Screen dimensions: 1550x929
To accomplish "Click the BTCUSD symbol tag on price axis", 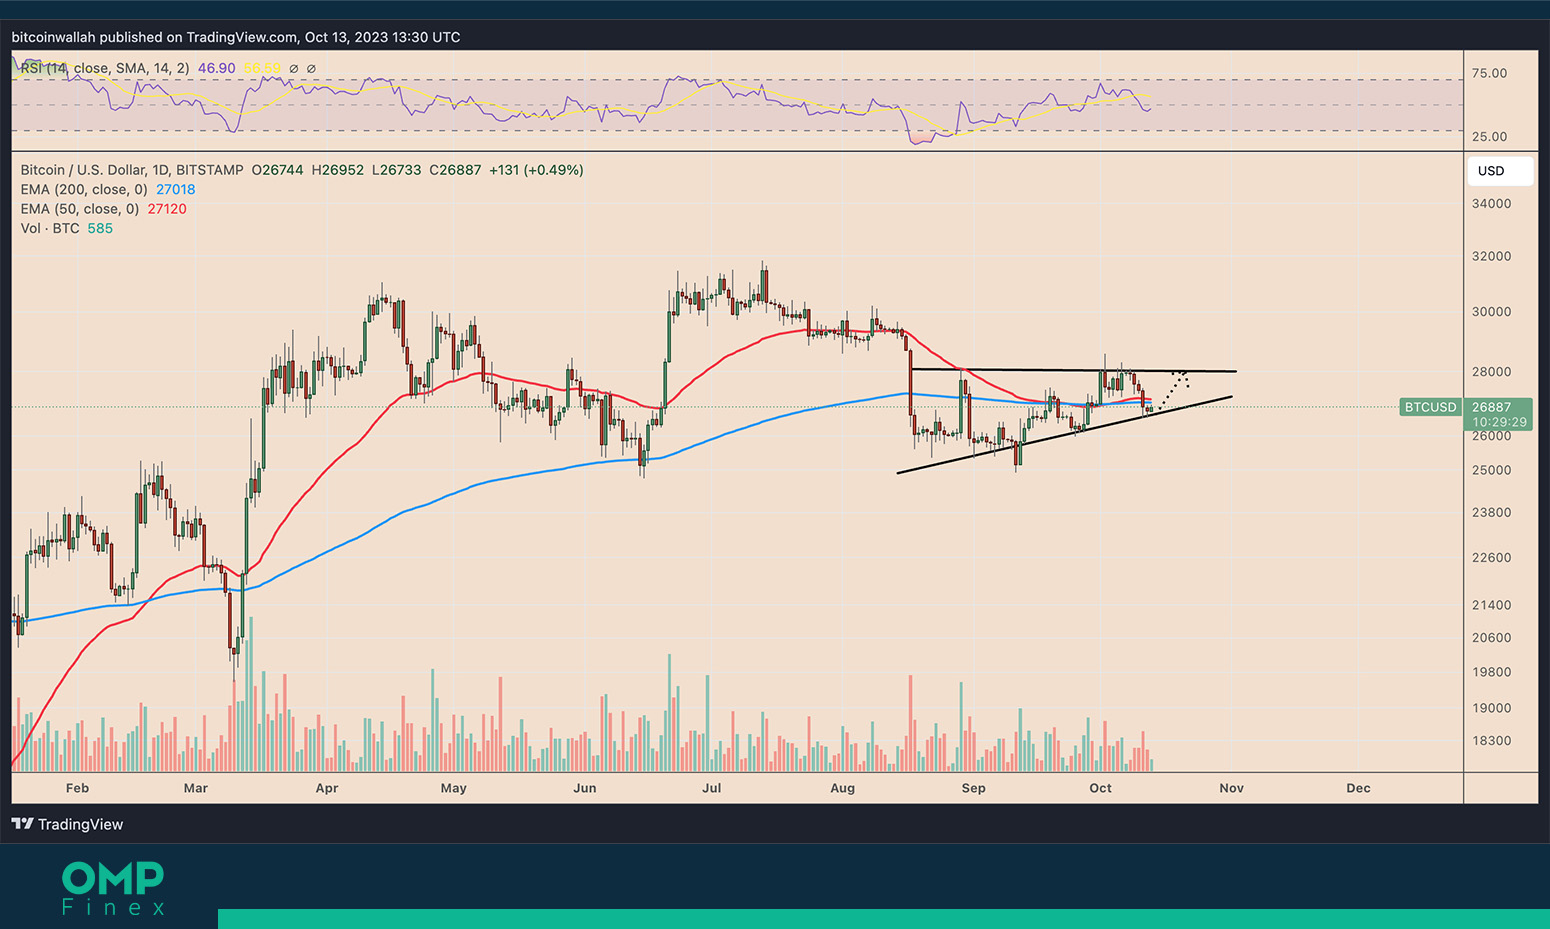I will (x=1430, y=407).
